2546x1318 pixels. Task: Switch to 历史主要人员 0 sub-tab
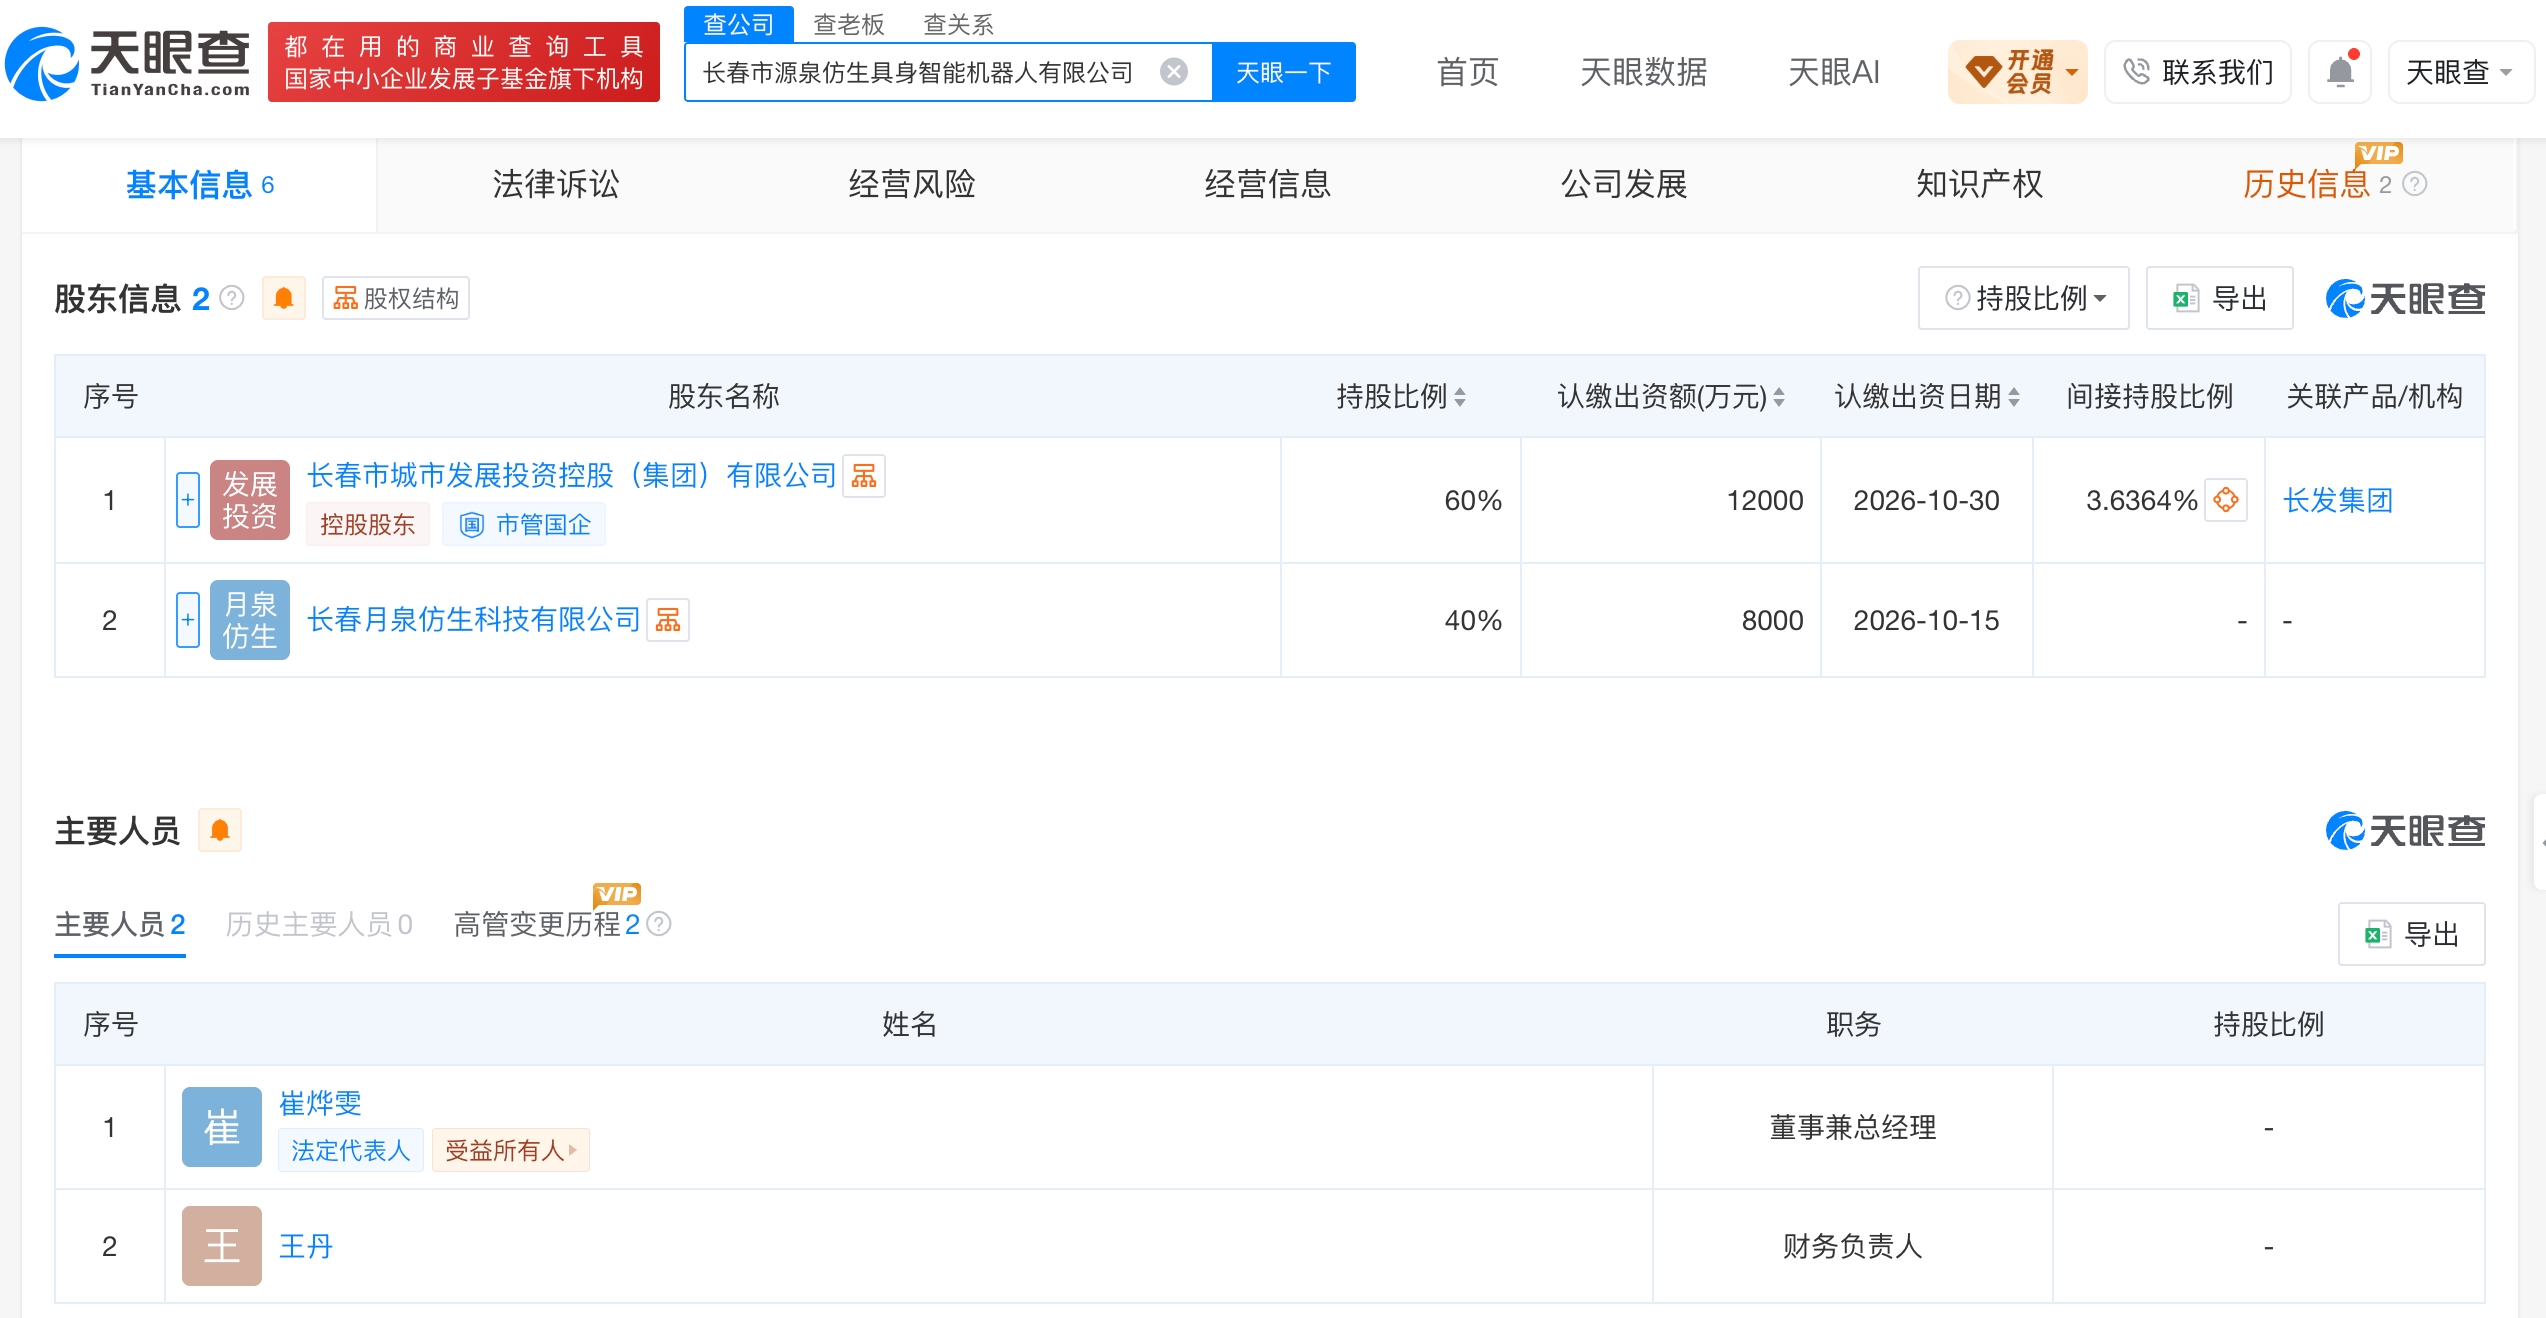pyautogui.click(x=319, y=924)
